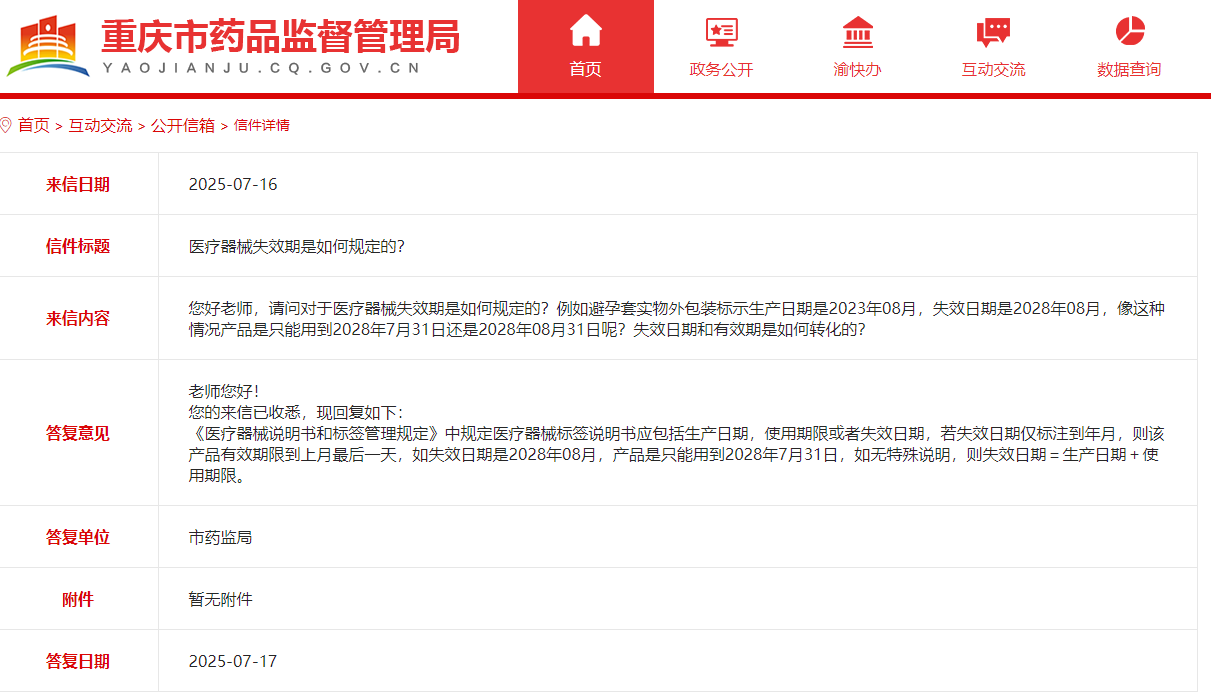Click the breadcrumb location pin icon
Image resolution: width=1211 pixels, height=695 pixels.
tap(6, 125)
